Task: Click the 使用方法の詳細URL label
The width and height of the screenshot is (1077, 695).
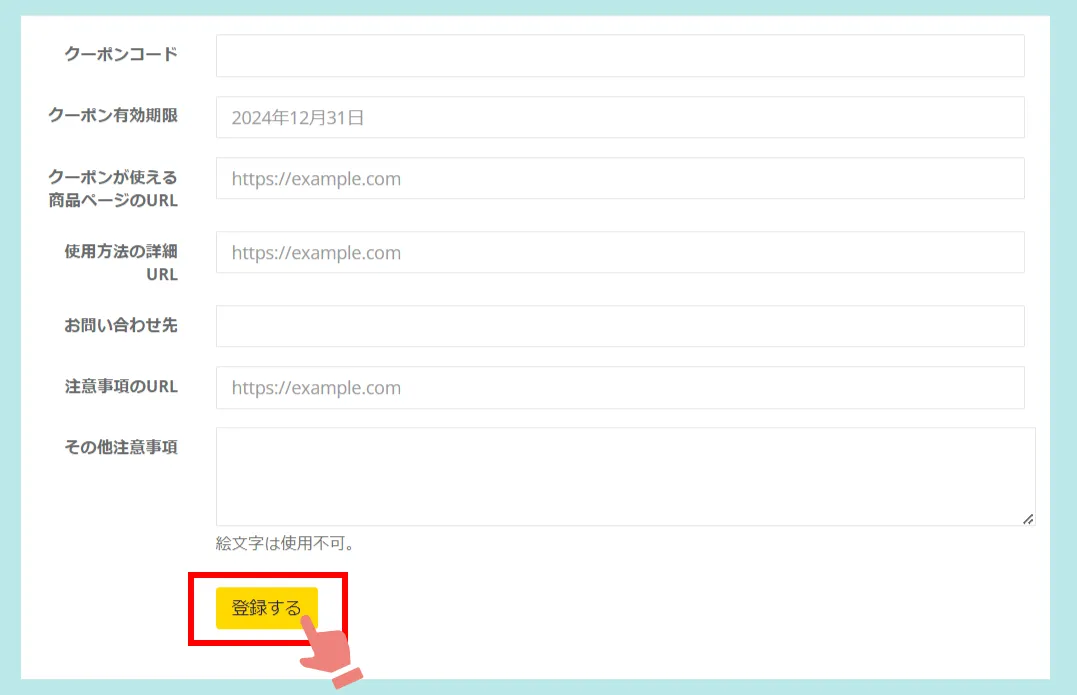Action: pos(121,262)
